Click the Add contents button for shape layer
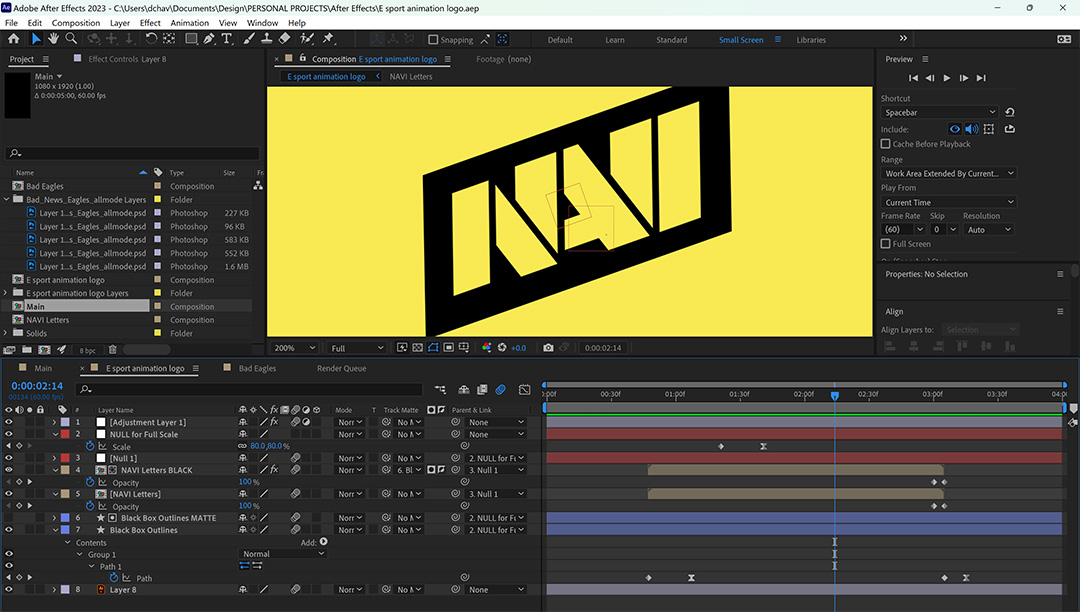1080x612 pixels. pyautogui.click(x=322, y=542)
